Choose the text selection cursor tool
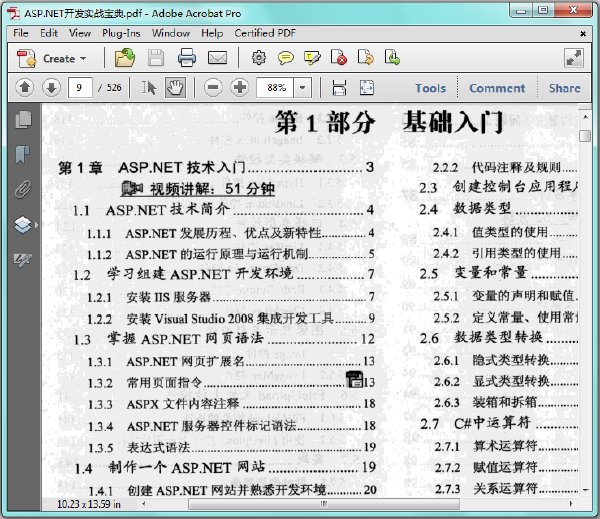This screenshot has height=519, width=600. click(x=149, y=88)
